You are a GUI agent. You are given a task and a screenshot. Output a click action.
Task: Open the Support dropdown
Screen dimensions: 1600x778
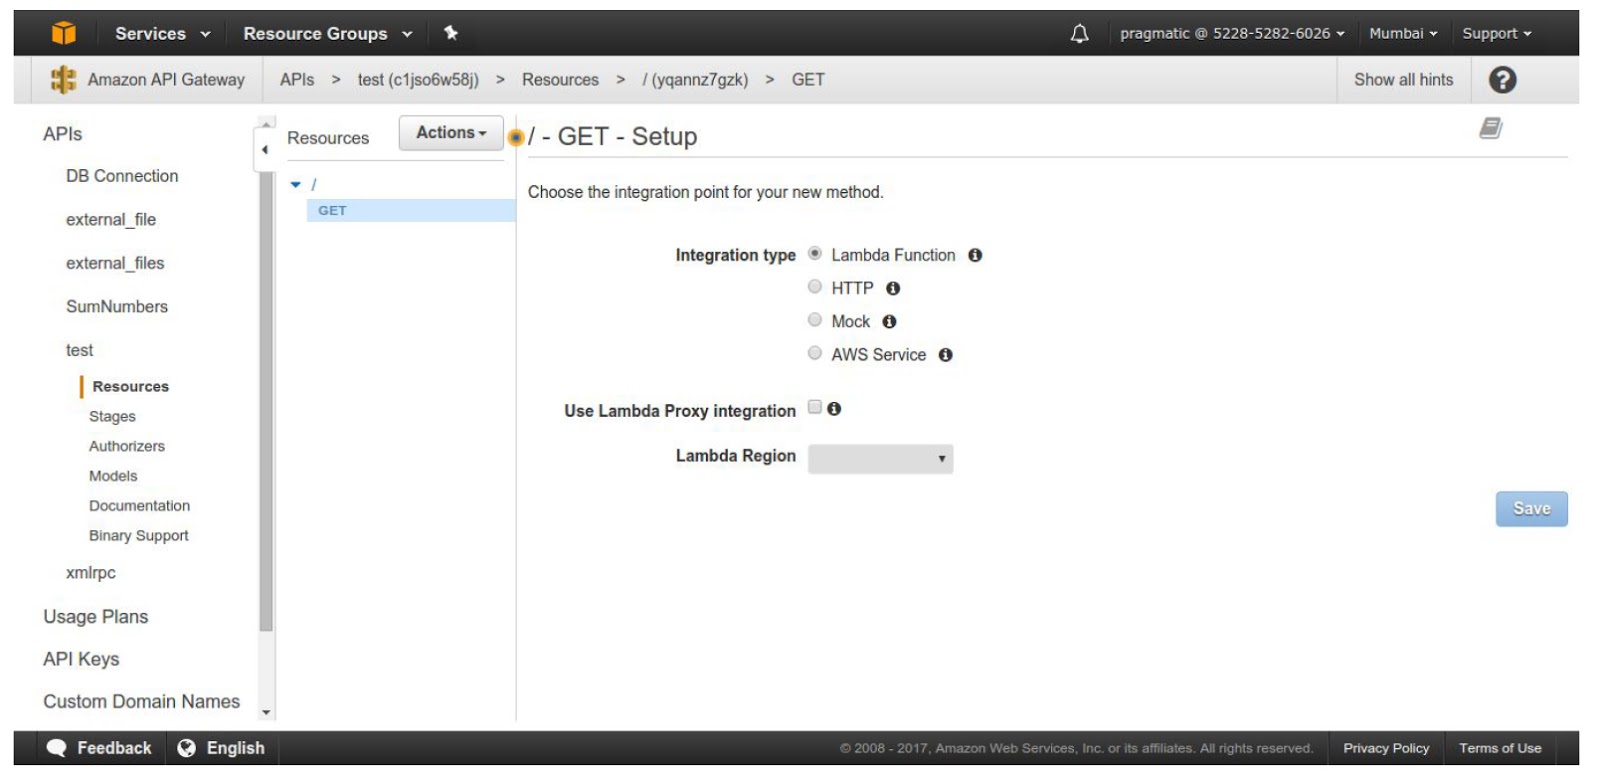point(1497,33)
